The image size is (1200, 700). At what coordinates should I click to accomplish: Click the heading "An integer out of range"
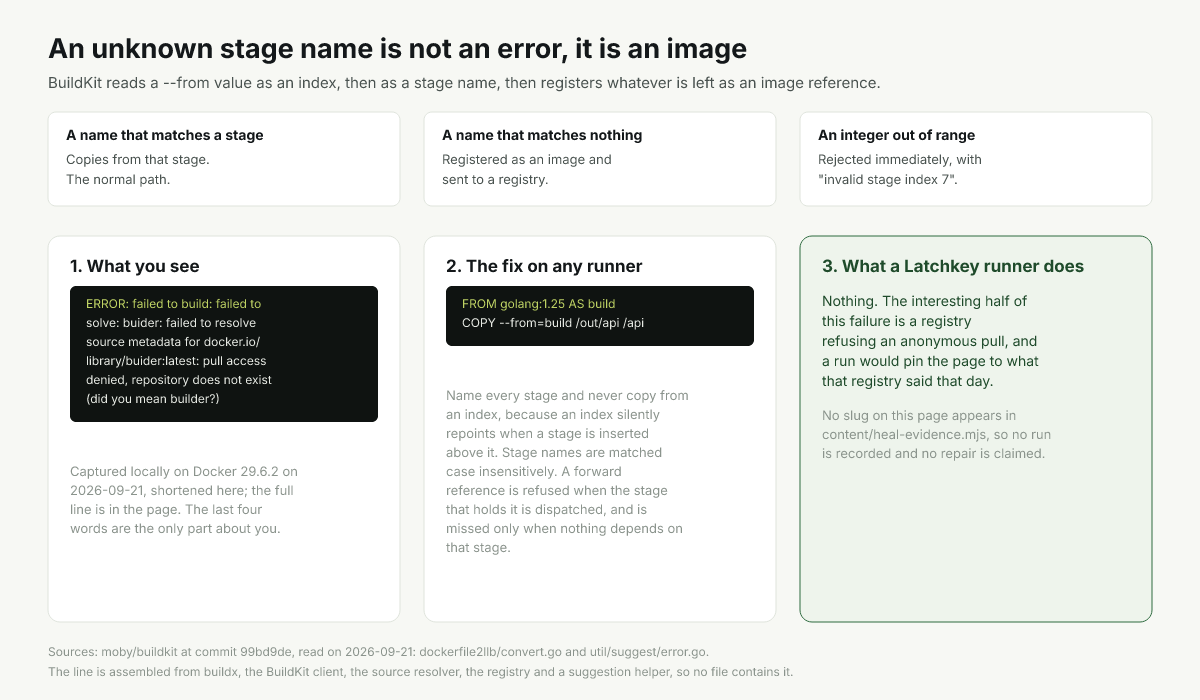896,135
